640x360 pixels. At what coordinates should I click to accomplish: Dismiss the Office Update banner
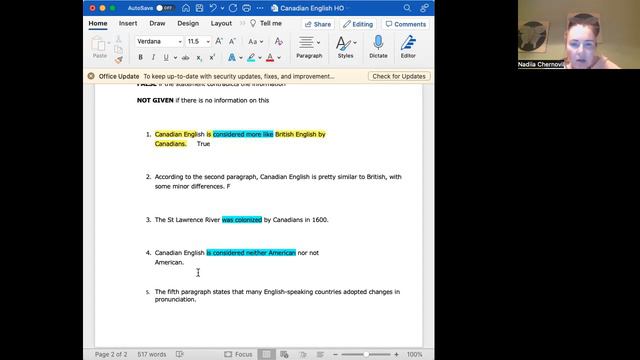91,76
